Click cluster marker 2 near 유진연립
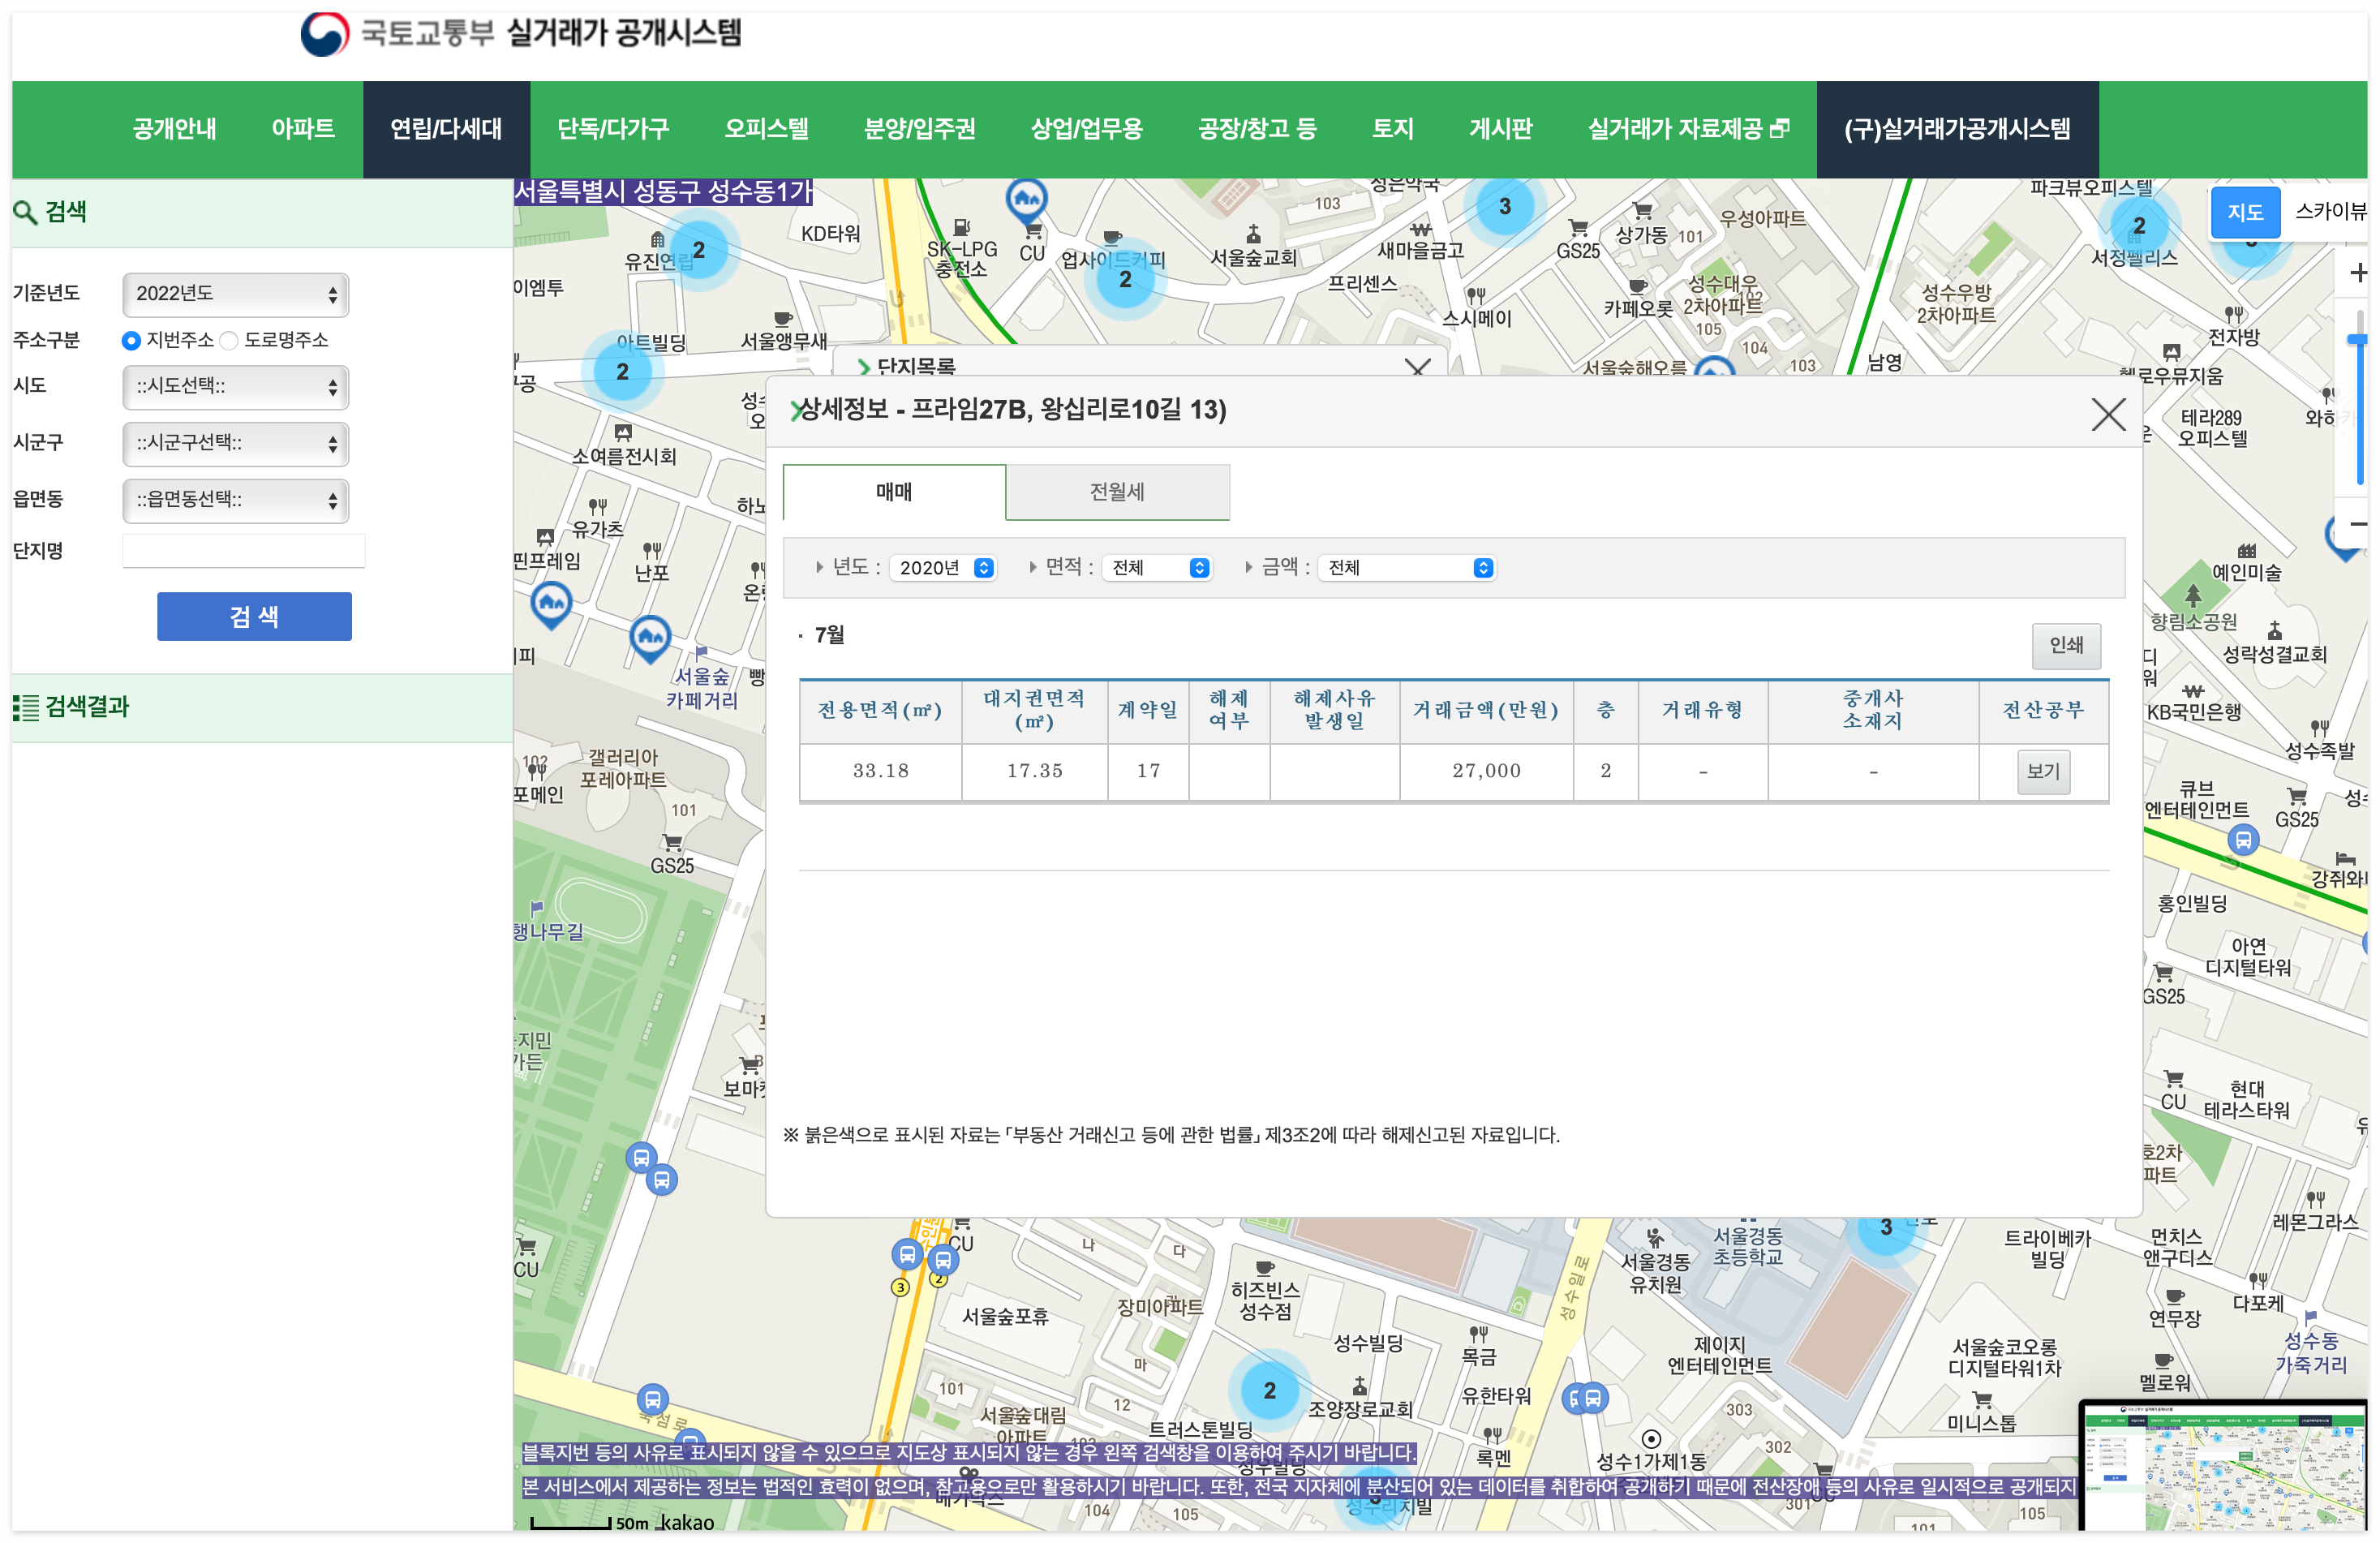Viewport: 2380px width, 1543px height. [698, 250]
